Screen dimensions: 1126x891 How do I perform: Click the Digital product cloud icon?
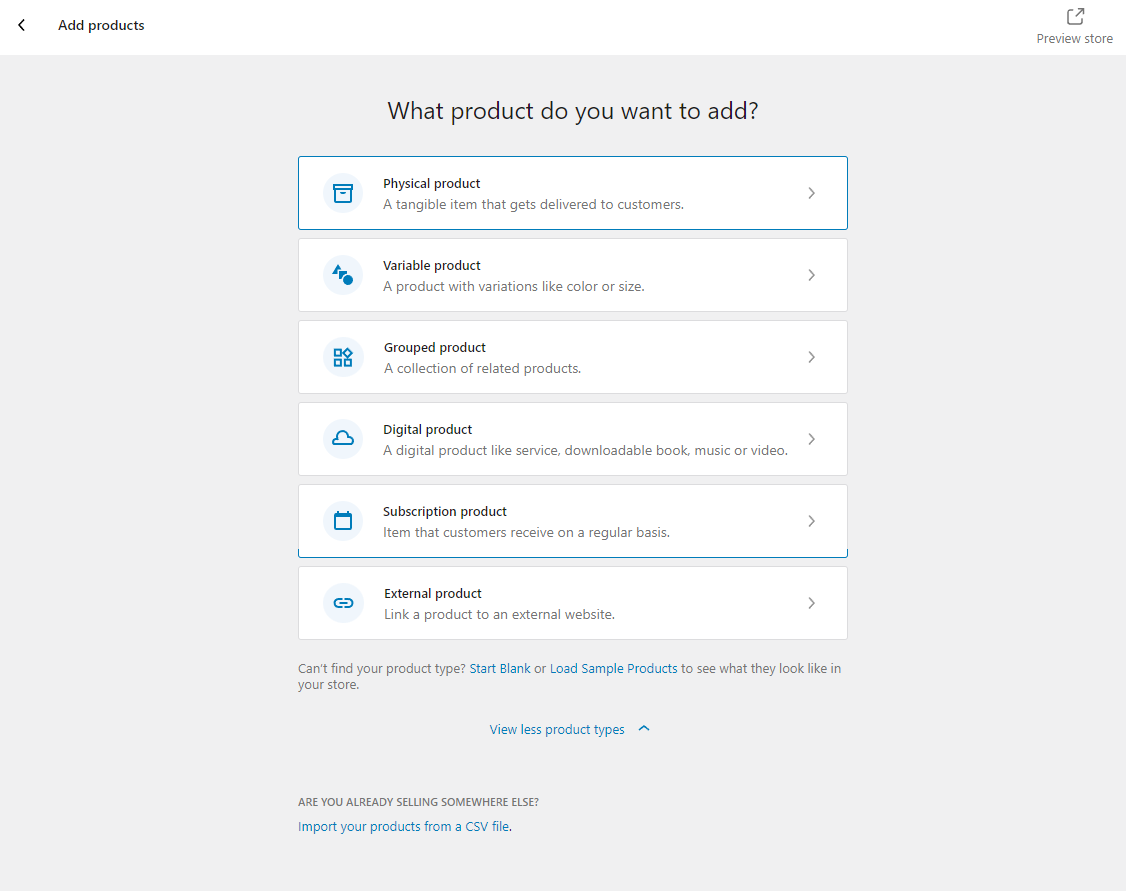tap(343, 438)
